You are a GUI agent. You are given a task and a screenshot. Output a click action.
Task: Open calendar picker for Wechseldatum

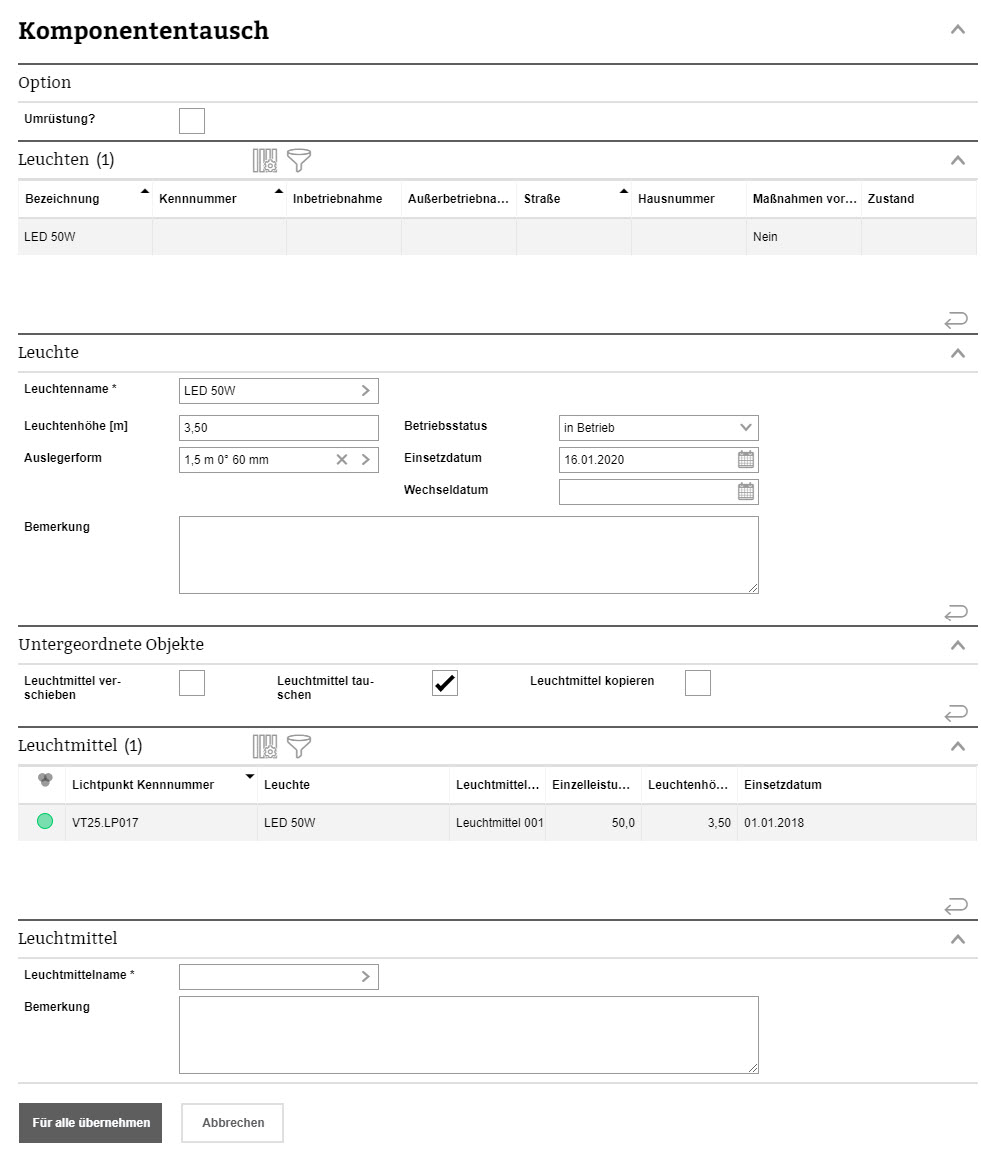745,492
